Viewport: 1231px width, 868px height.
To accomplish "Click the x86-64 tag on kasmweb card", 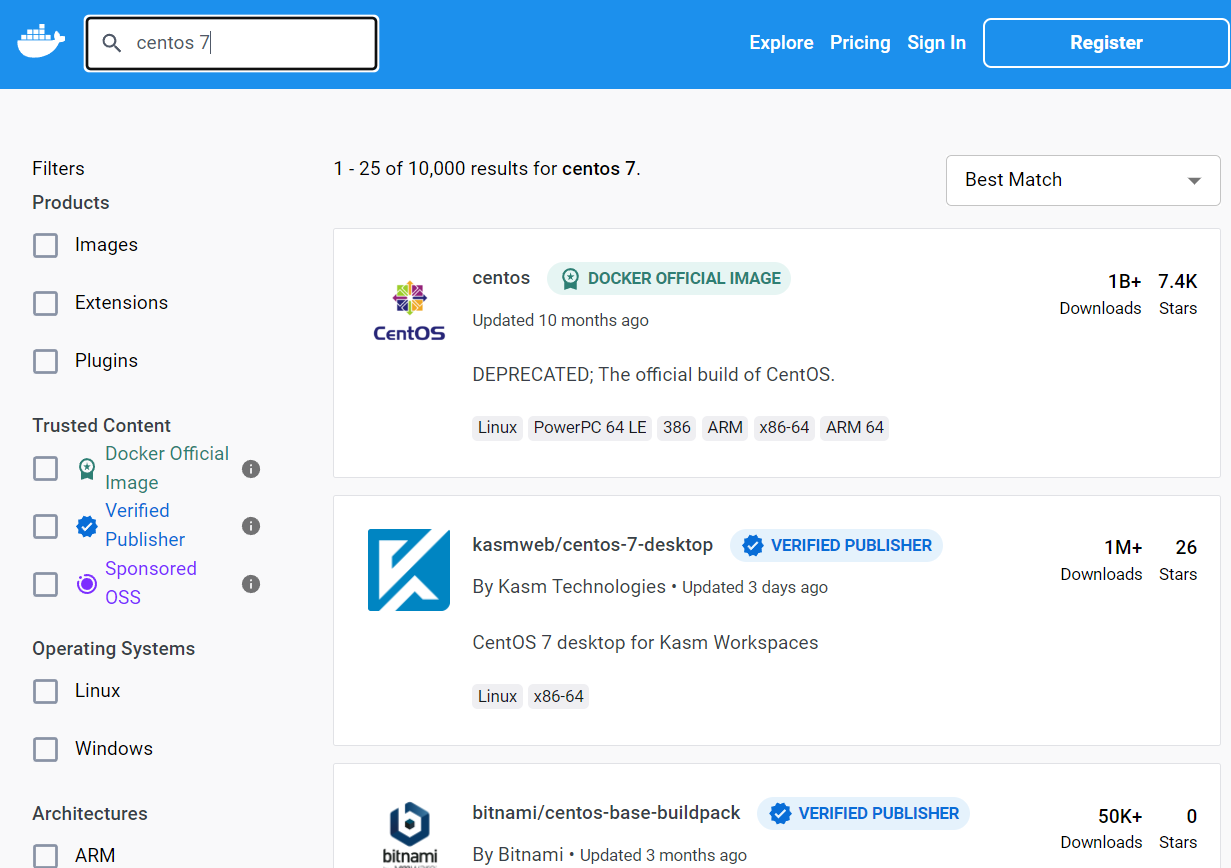I will pyautogui.click(x=558, y=697).
